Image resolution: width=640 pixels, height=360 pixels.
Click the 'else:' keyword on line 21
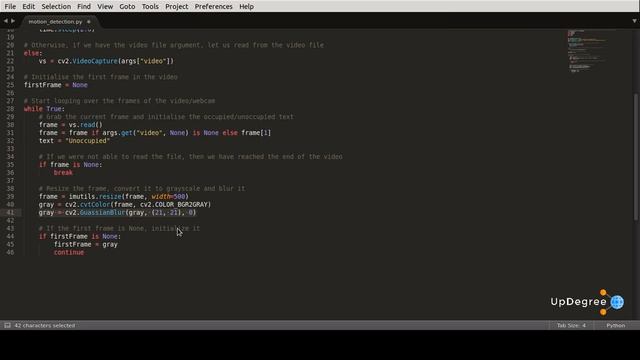(x=33, y=53)
